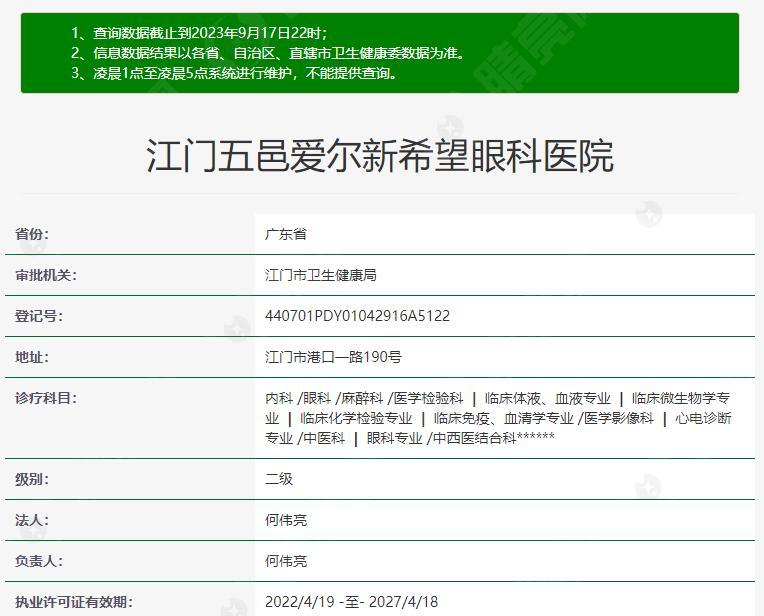Click 何伟亮 in the 法人 row

(x=286, y=520)
